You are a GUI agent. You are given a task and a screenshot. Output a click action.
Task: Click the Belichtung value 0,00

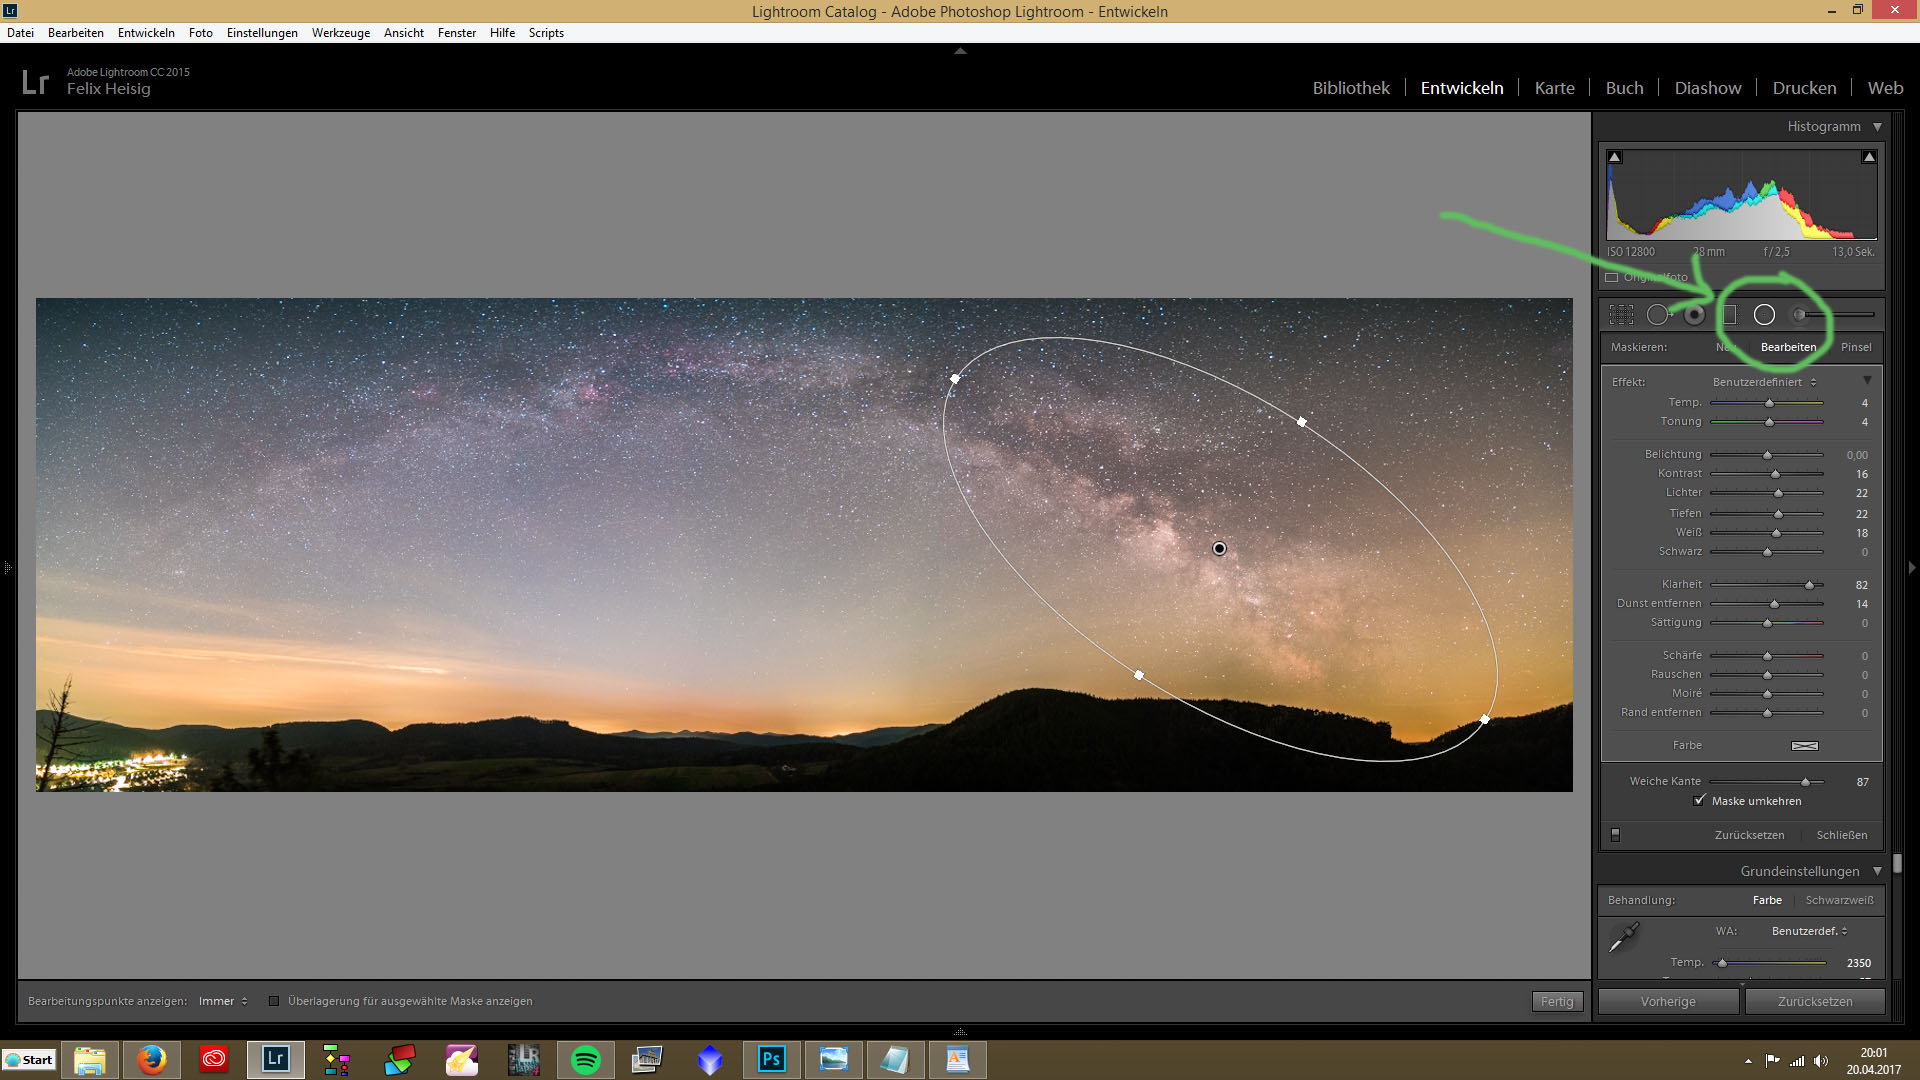click(x=1857, y=455)
